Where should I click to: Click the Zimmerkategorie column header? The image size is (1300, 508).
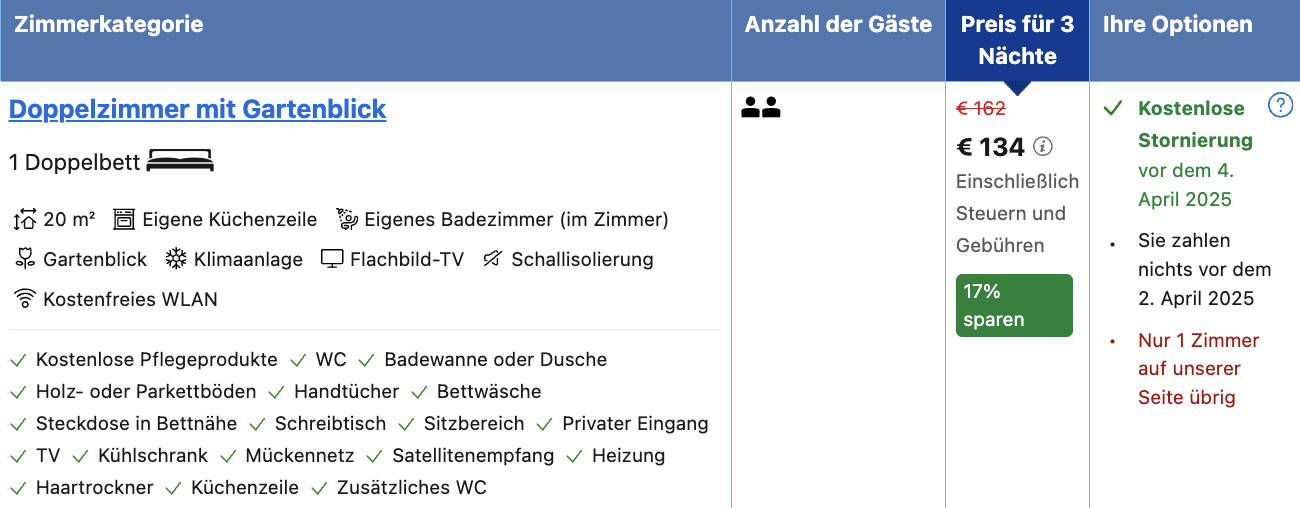click(366, 40)
